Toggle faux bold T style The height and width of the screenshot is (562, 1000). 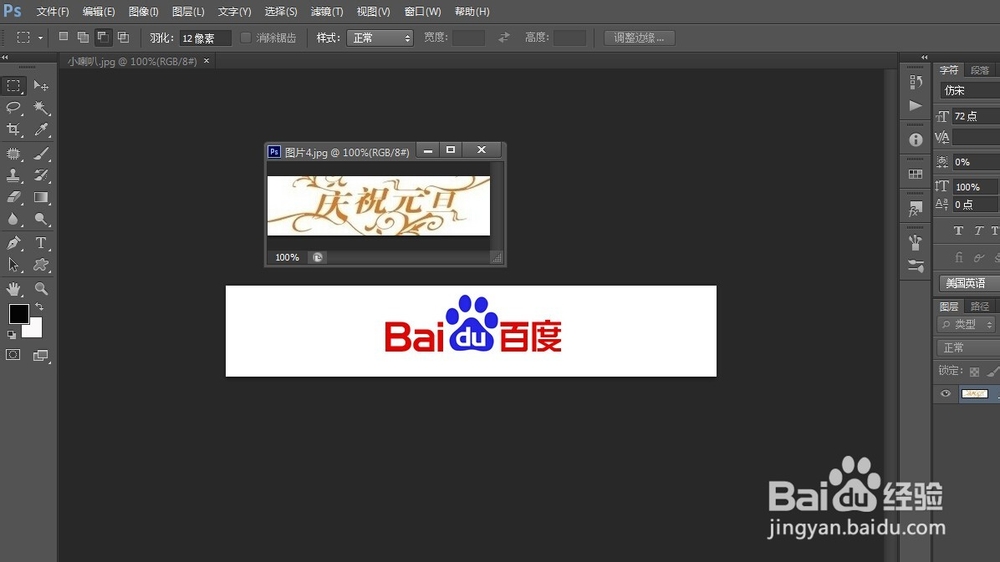(958, 231)
